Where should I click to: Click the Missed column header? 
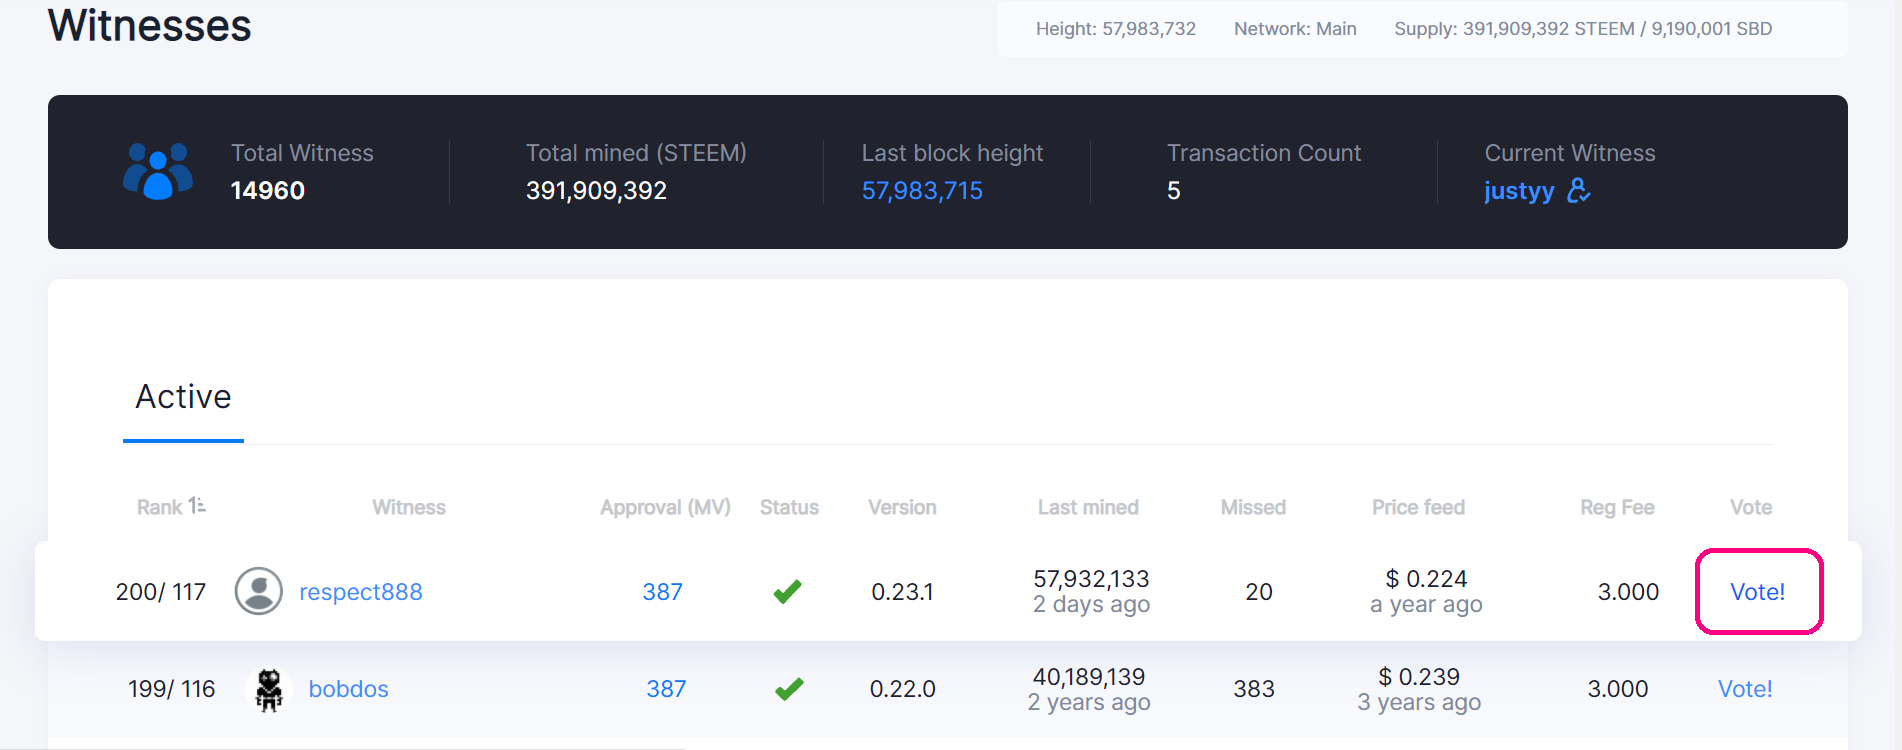(x=1253, y=507)
